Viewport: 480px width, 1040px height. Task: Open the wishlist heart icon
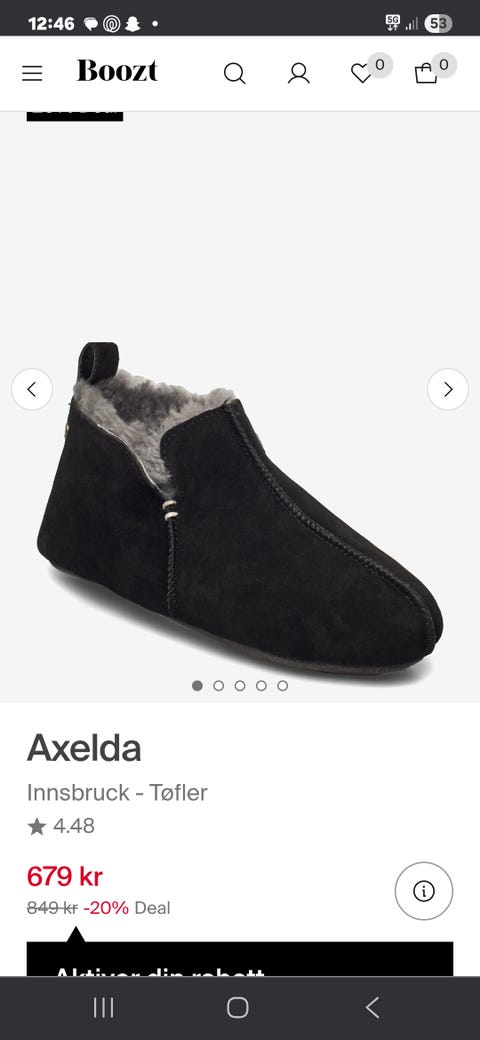coord(361,73)
